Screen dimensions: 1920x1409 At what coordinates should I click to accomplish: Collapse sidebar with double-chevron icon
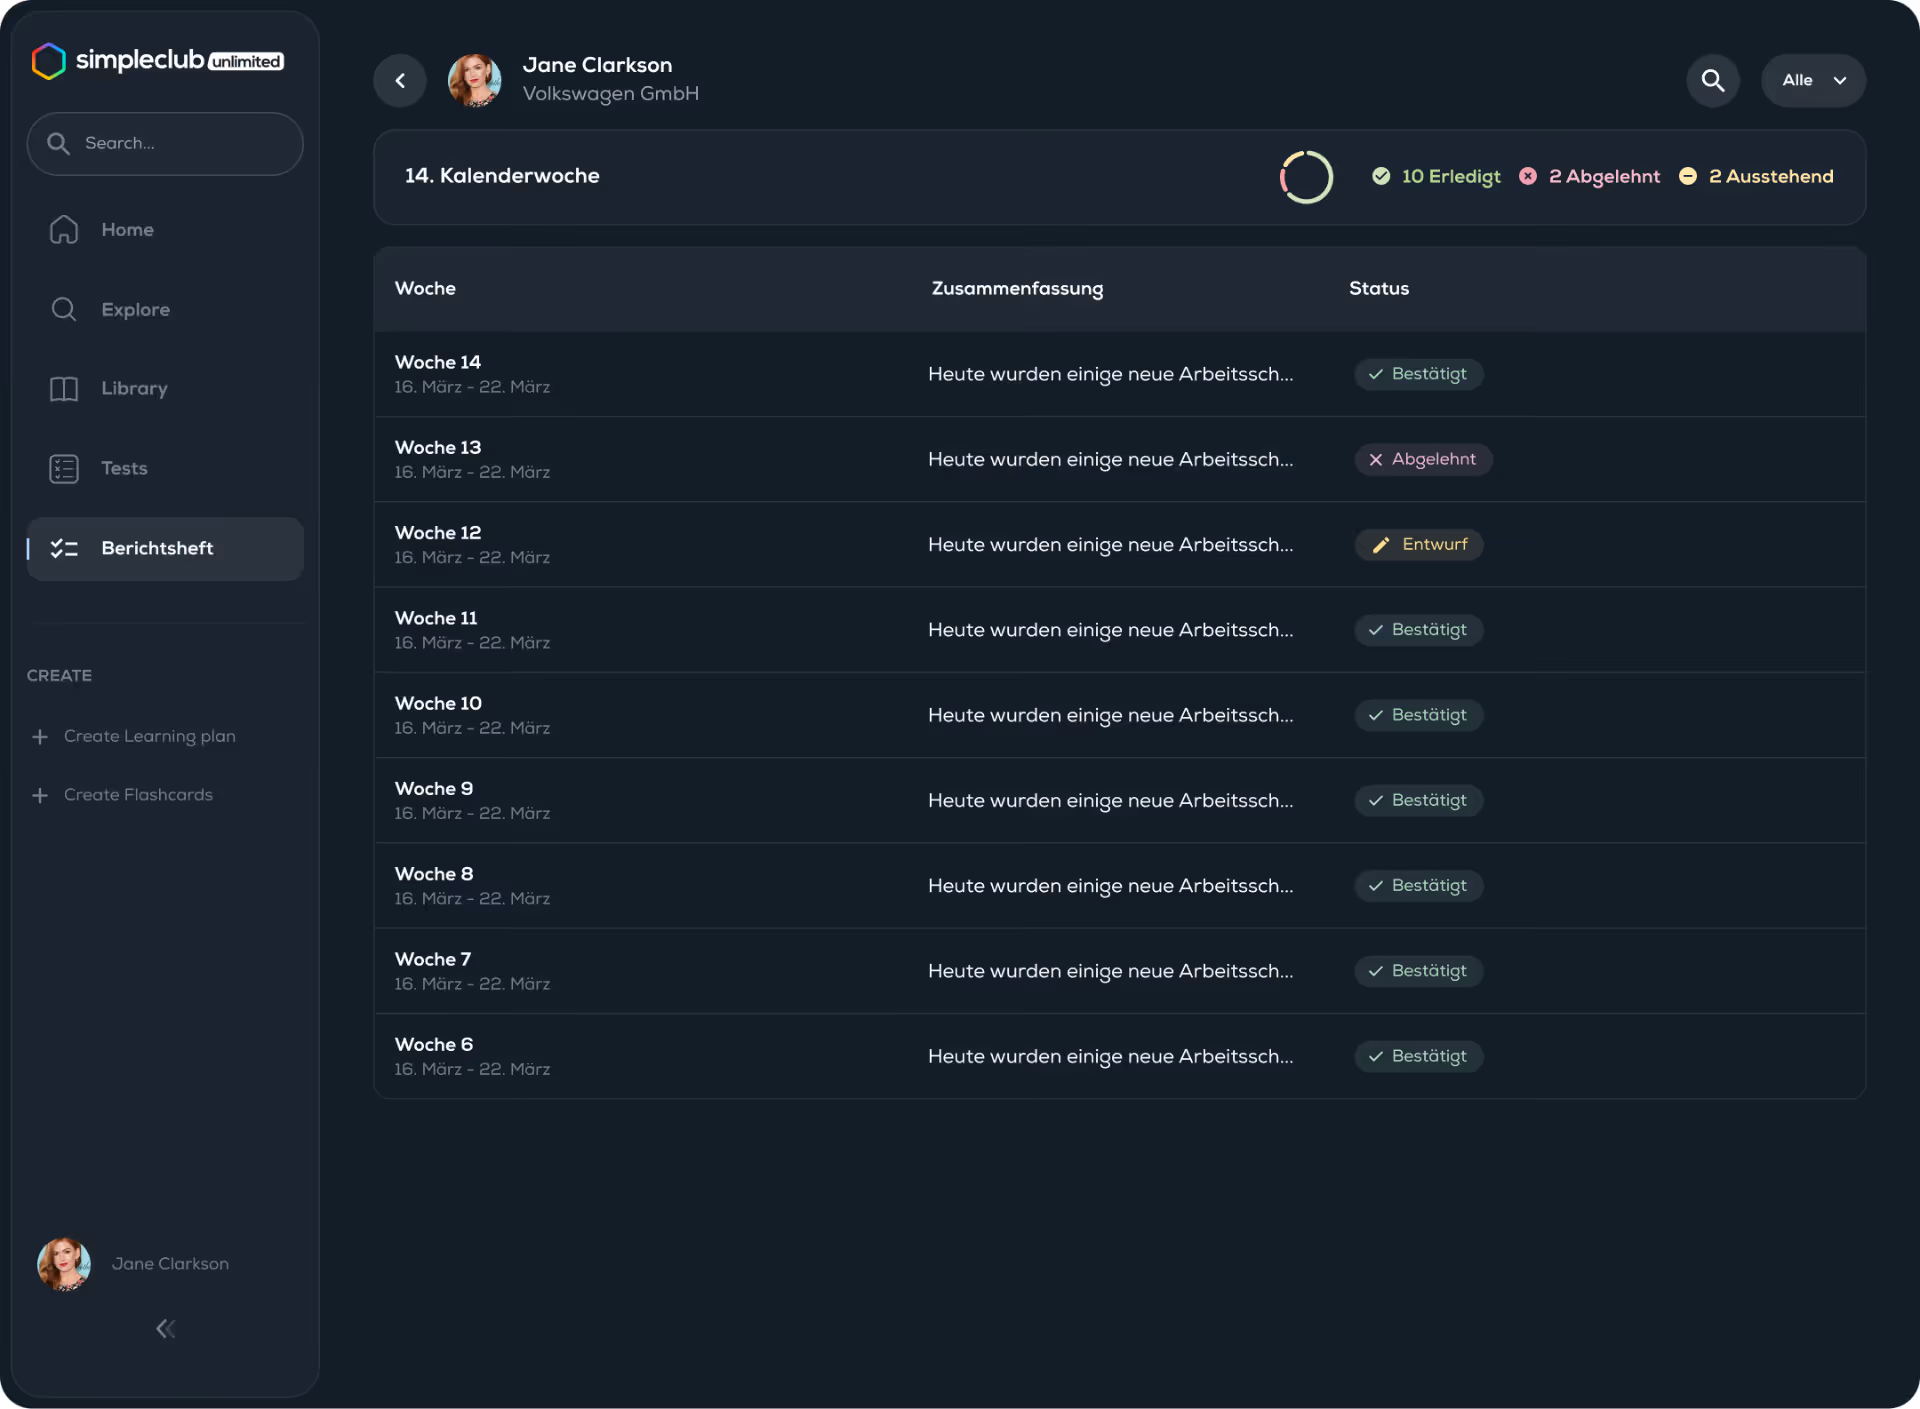pyautogui.click(x=166, y=1329)
